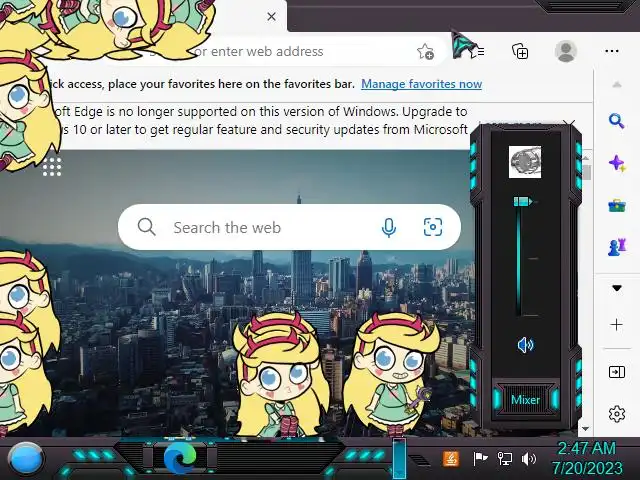Click the Search the web box
Screen dimensions: 640x480
[x=289, y=227]
